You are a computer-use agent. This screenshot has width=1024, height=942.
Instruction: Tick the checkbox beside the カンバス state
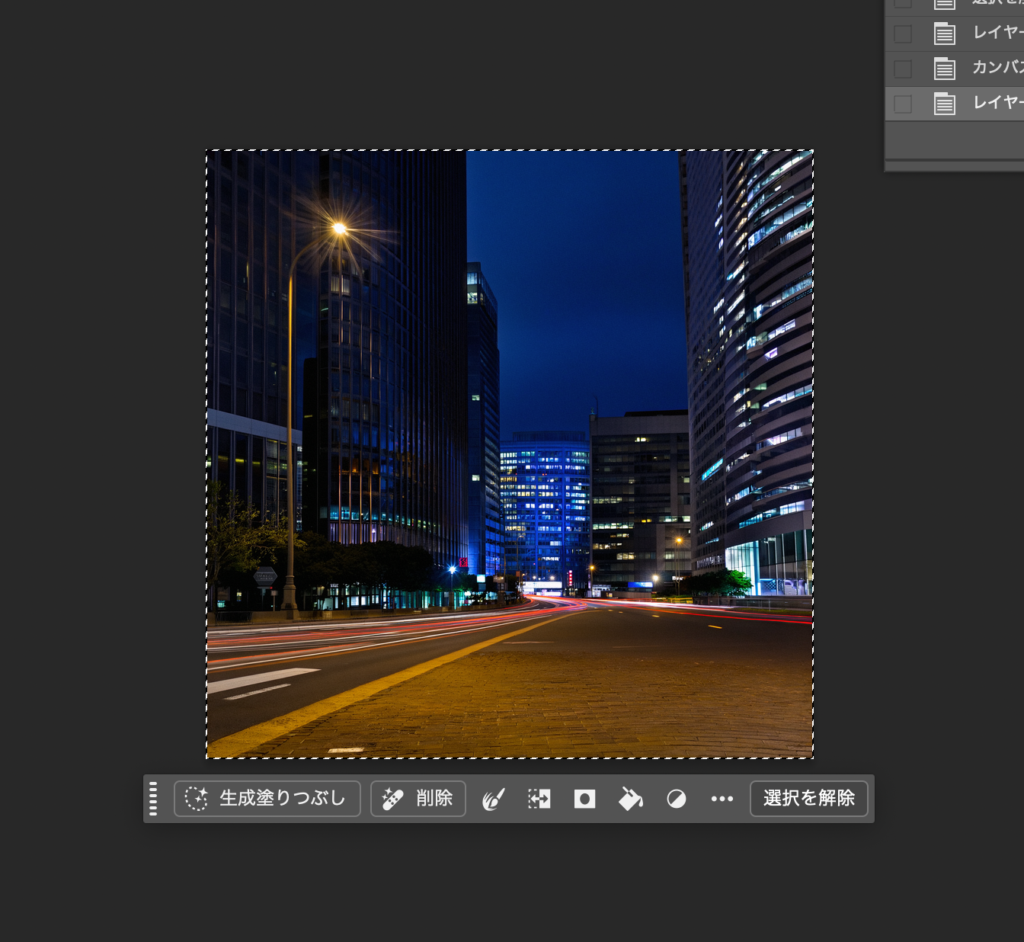pos(903,69)
